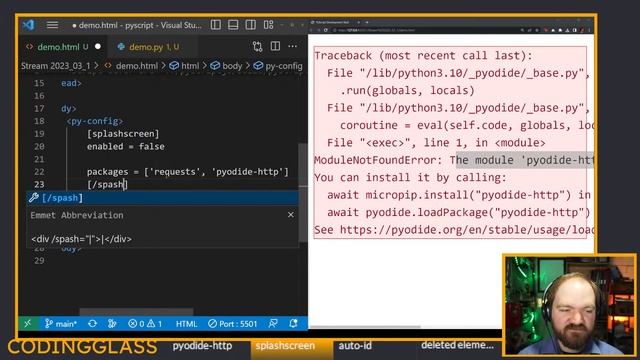Click the [splashscreen] text on line 19
This screenshot has height=360, width=640.
(x=123, y=134)
